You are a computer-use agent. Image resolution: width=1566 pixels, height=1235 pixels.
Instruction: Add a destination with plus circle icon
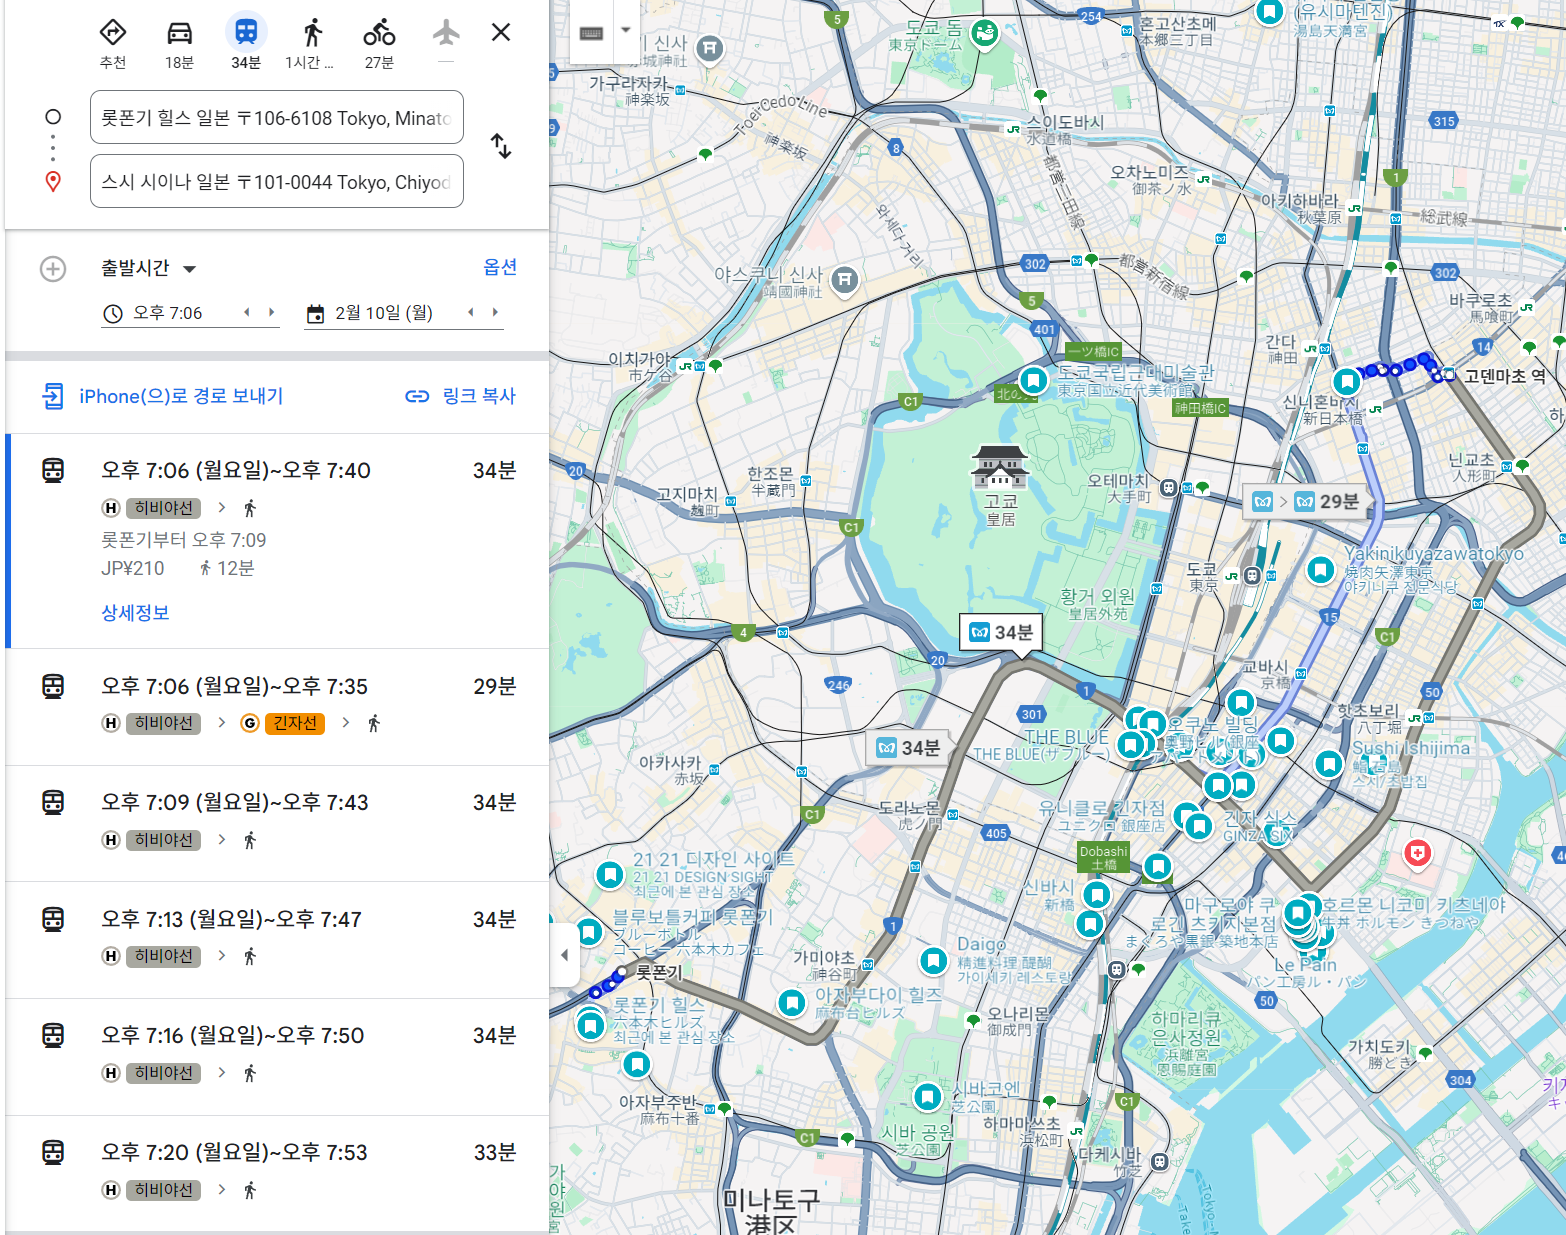53,269
